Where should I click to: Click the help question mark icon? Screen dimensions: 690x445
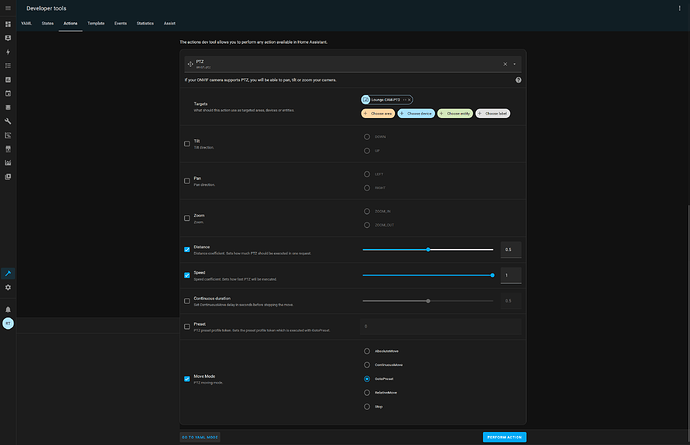tap(518, 79)
